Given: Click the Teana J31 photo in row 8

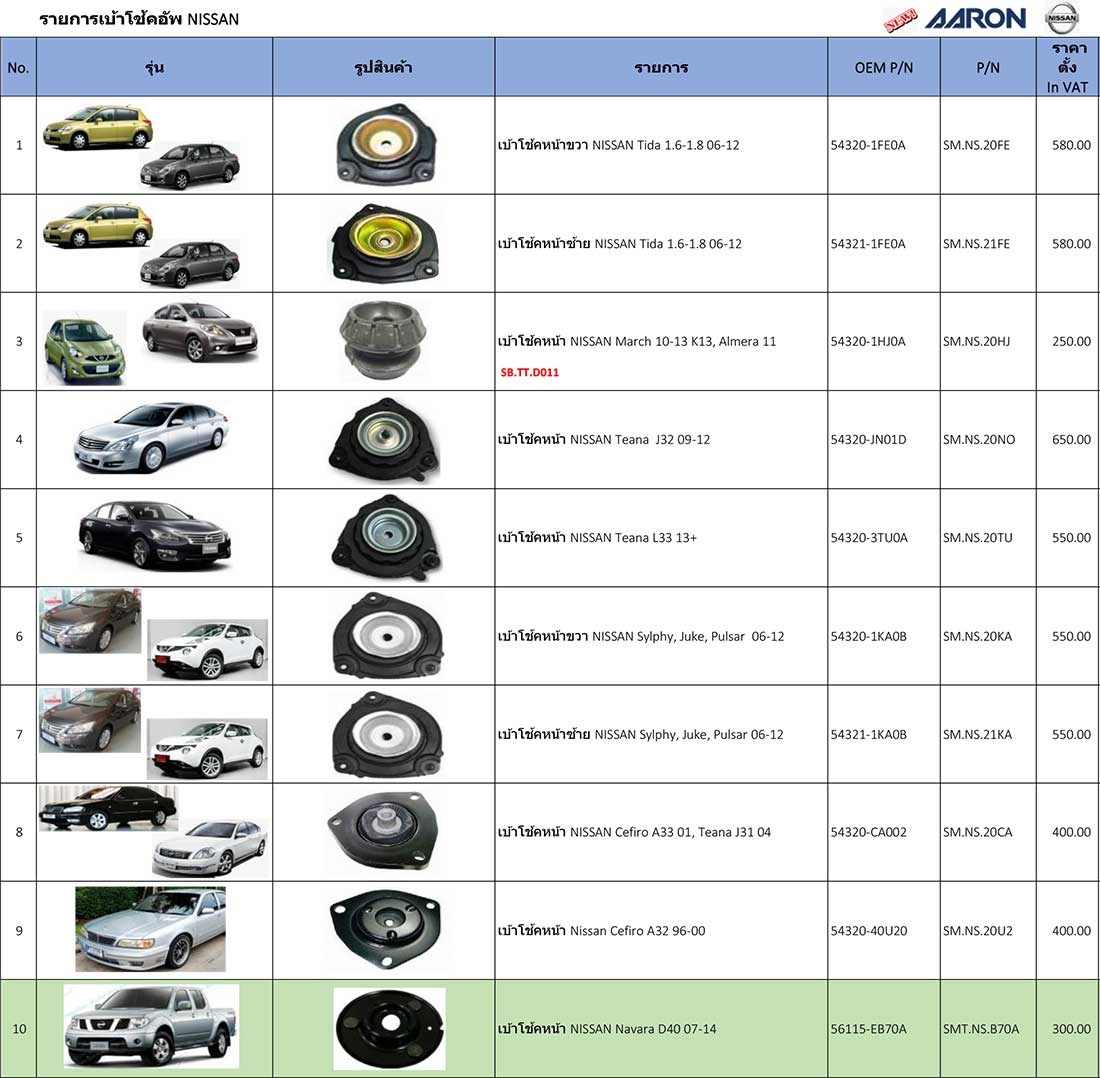Looking at the screenshot, I should (210, 849).
